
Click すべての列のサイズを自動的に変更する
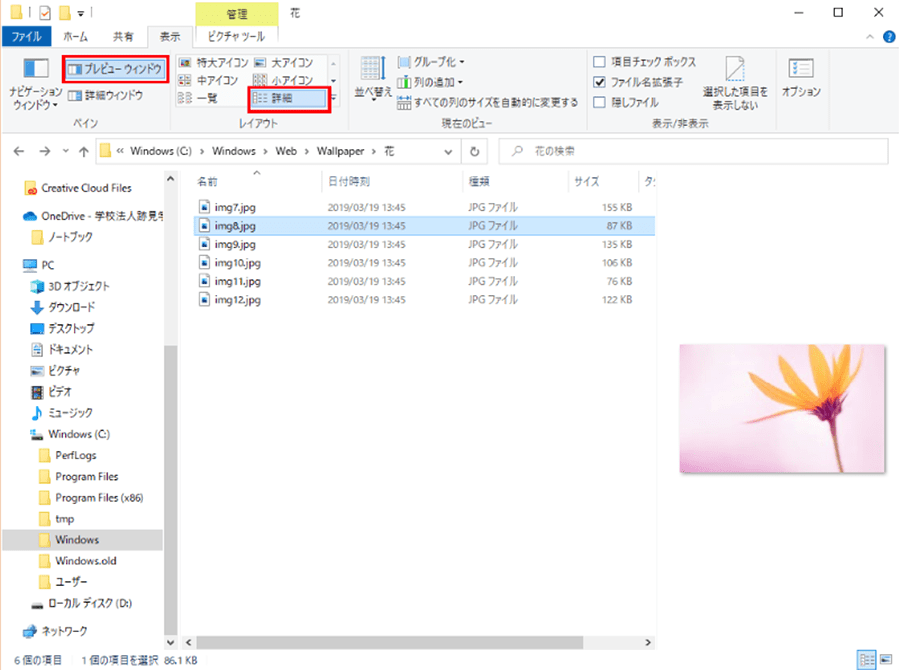click(x=488, y=103)
